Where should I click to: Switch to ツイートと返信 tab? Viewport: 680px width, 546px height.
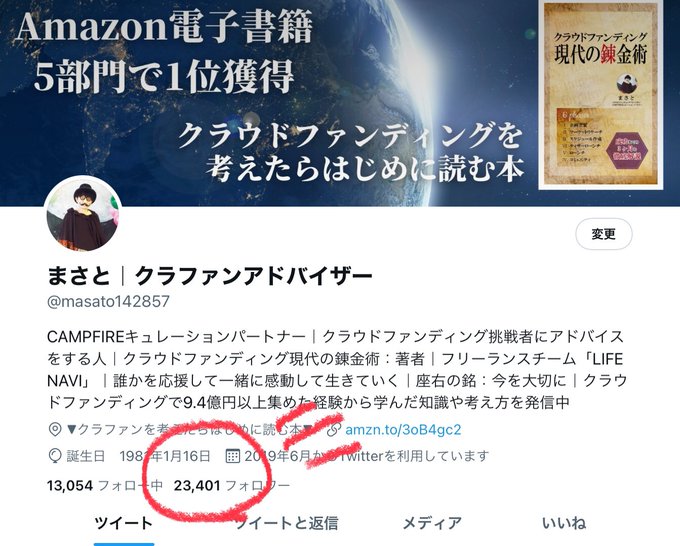click(286, 523)
